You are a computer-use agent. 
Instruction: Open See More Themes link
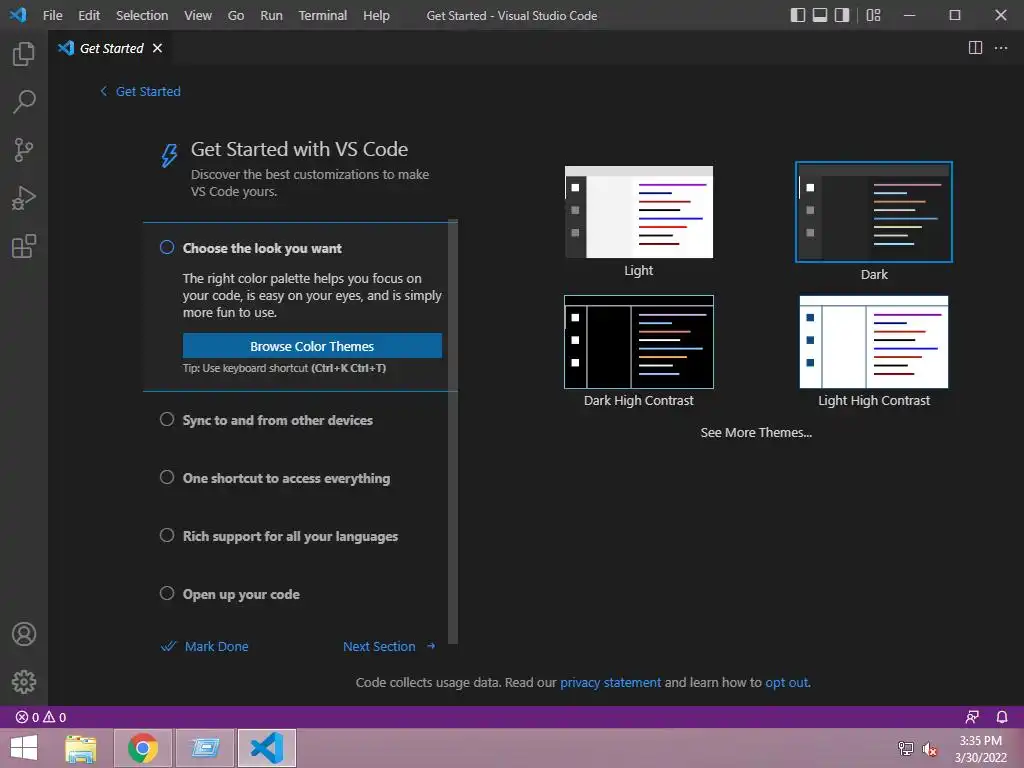tap(756, 432)
